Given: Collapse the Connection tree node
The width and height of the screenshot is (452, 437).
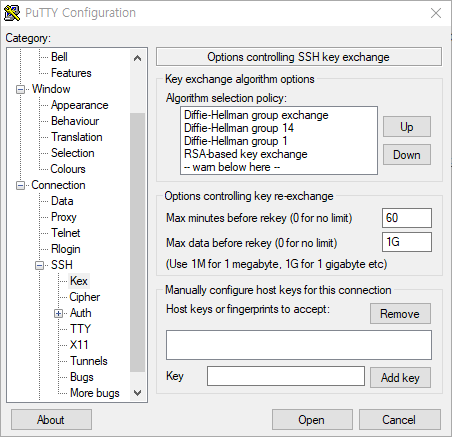Looking at the screenshot, I should pos(21,185).
